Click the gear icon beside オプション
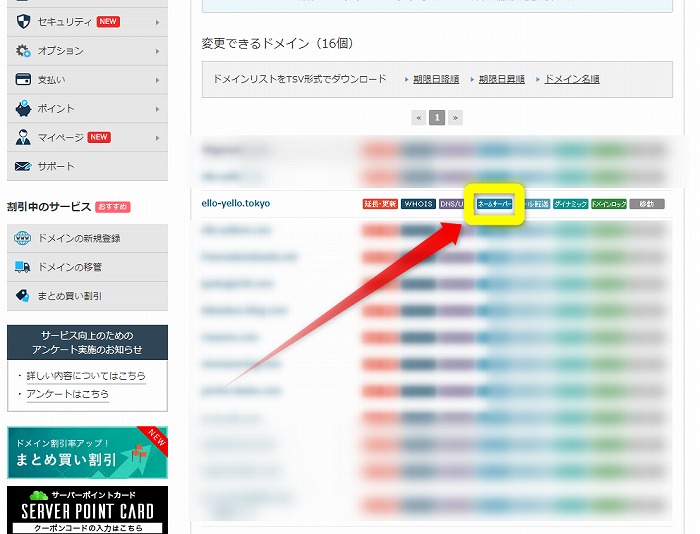The image size is (700, 534). pos(23,50)
